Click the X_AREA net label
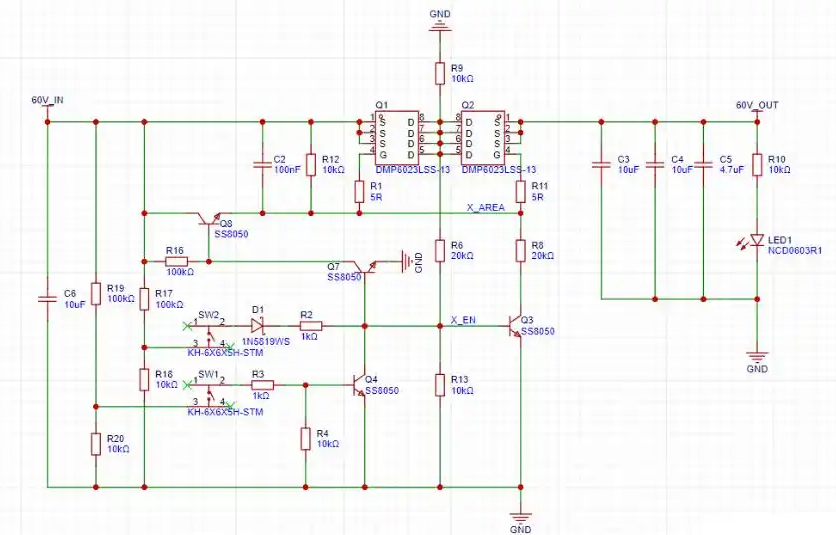Image resolution: width=836 pixels, height=535 pixels. [486, 207]
